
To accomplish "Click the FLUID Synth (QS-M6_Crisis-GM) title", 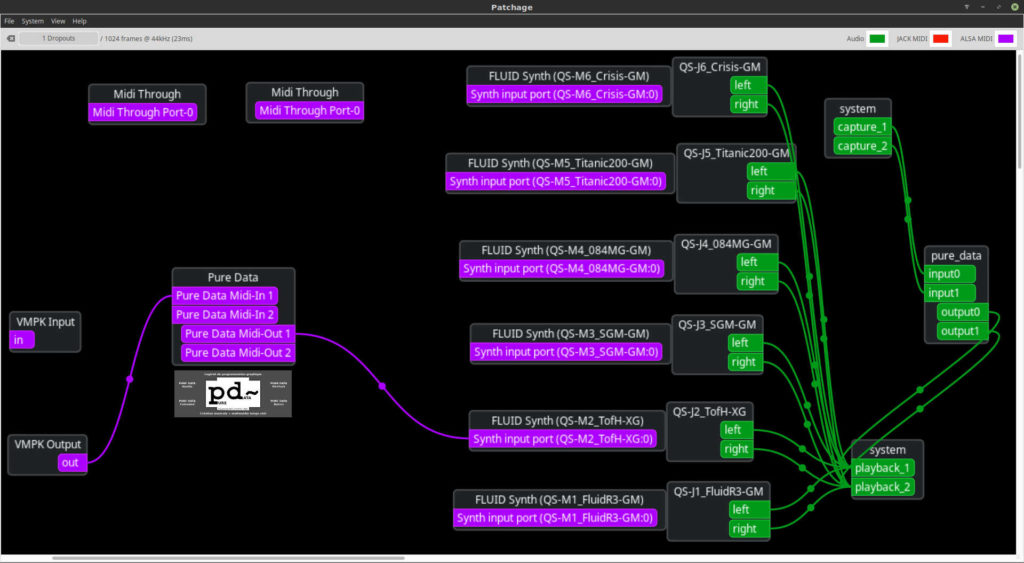I will [x=569, y=76].
